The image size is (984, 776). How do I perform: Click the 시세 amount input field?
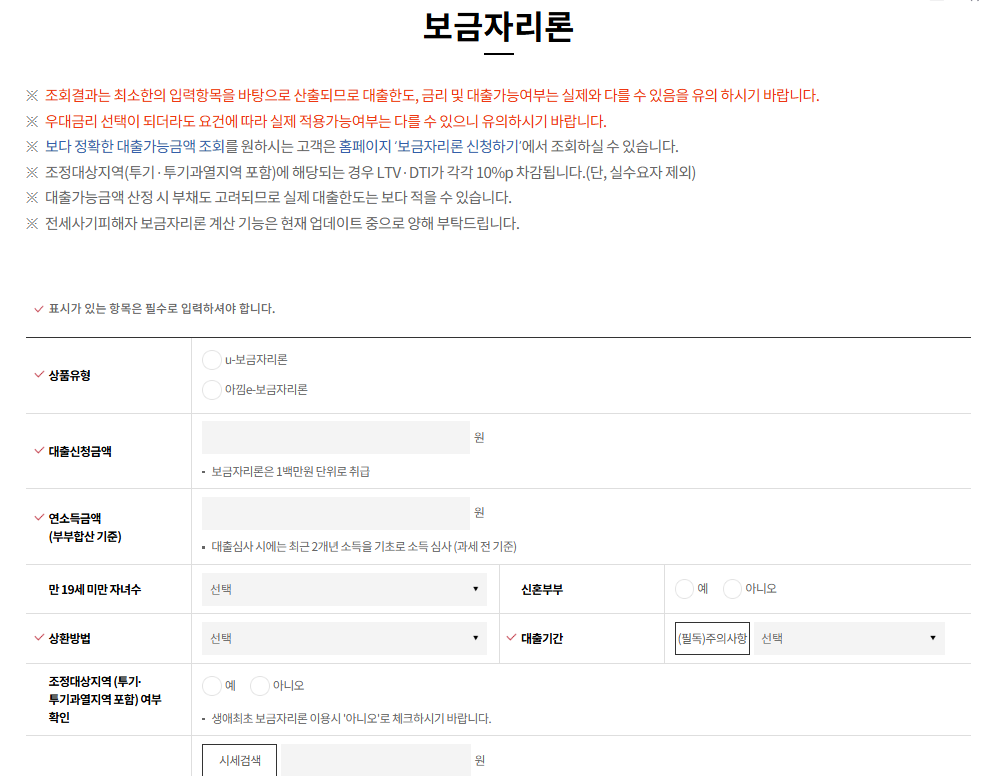coord(375,760)
